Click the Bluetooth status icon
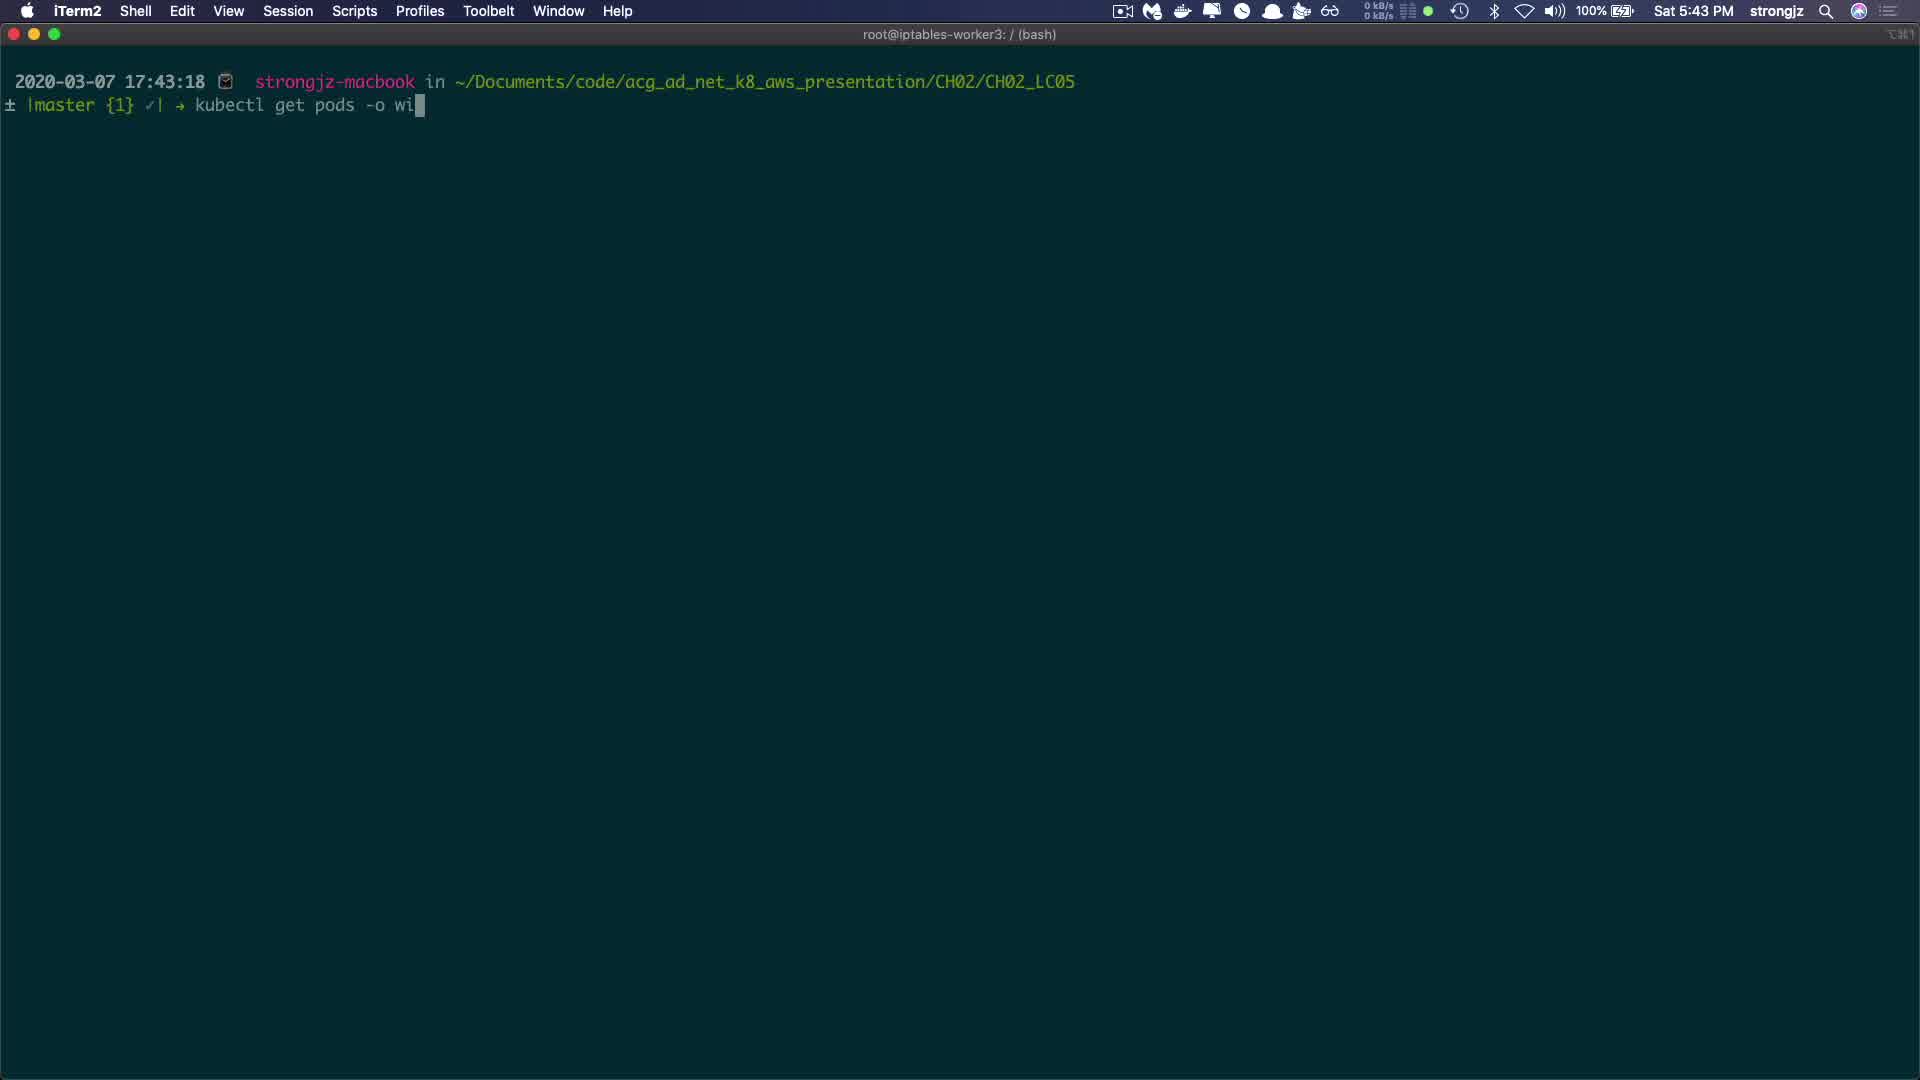 (x=1494, y=11)
